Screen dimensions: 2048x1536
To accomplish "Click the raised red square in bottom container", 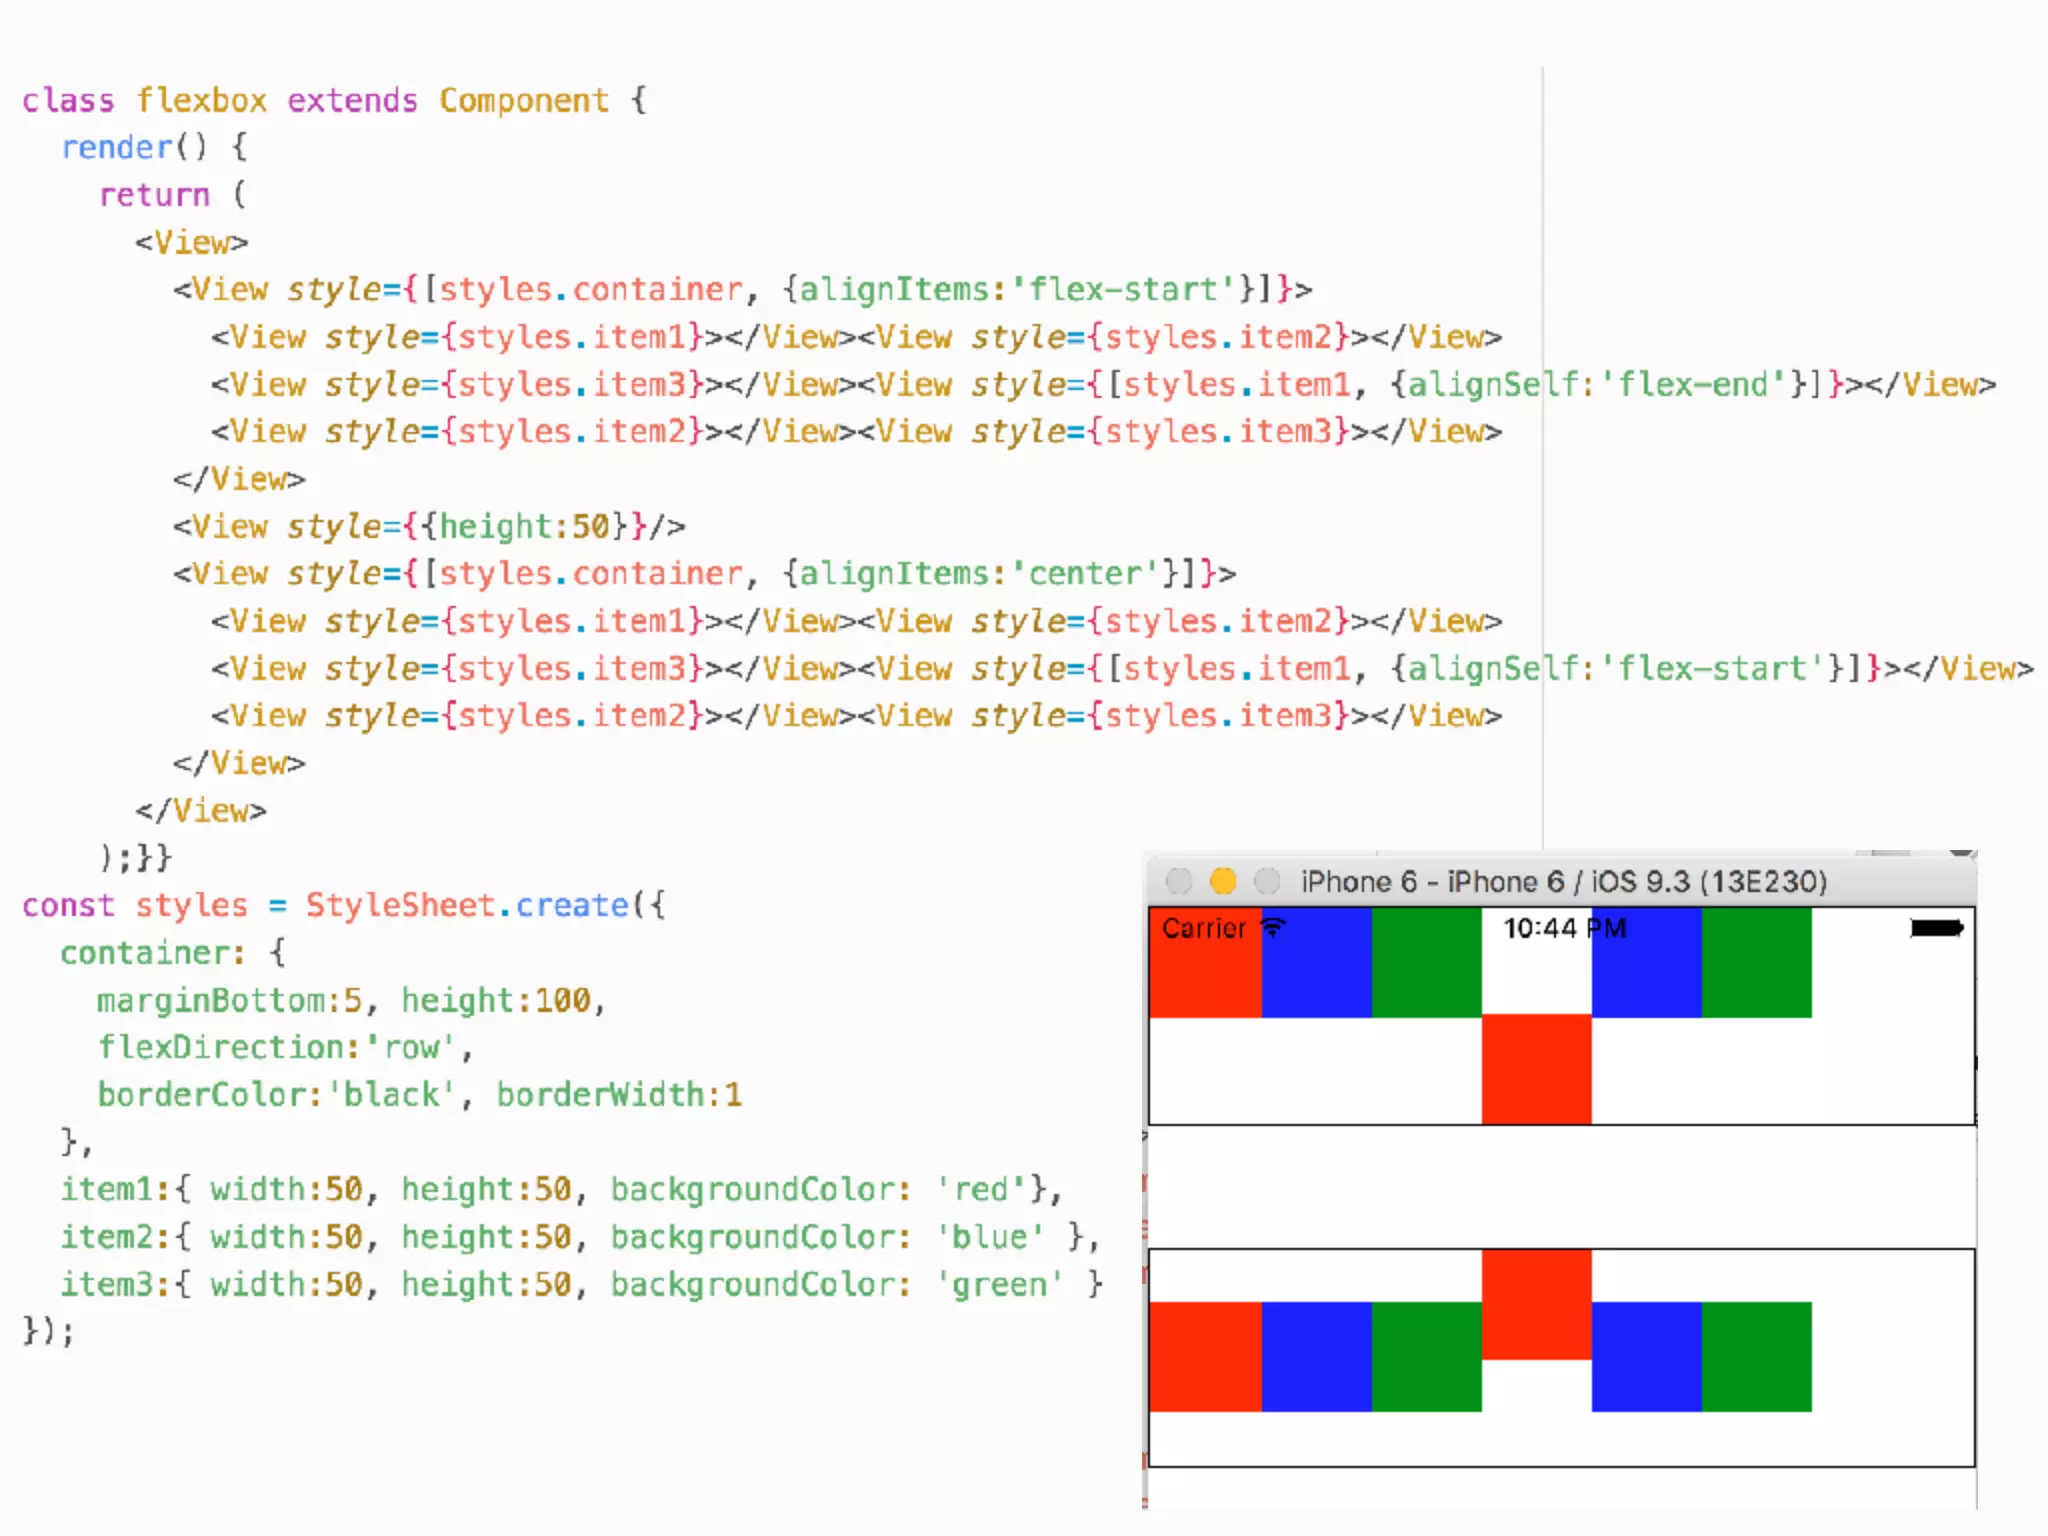I will point(1536,1304).
